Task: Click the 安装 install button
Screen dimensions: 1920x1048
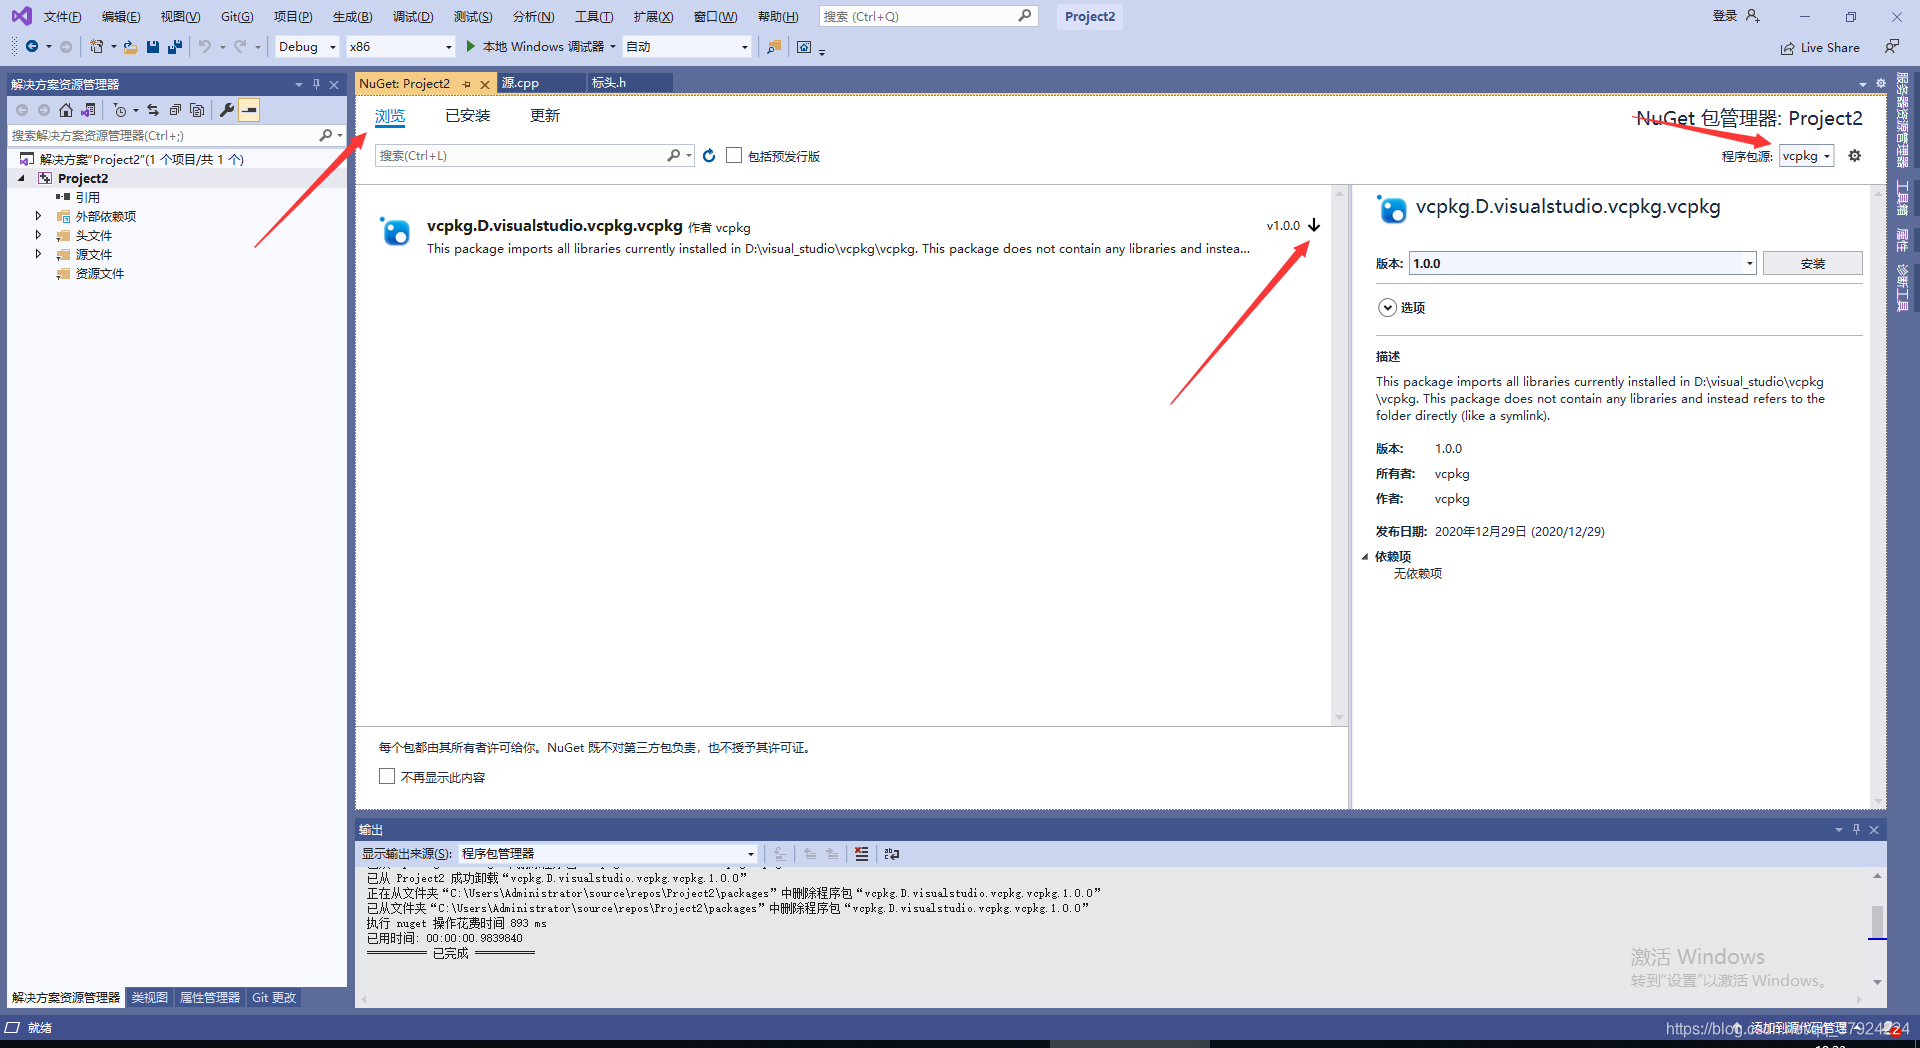Action: pyautogui.click(x=1812, y=264)
